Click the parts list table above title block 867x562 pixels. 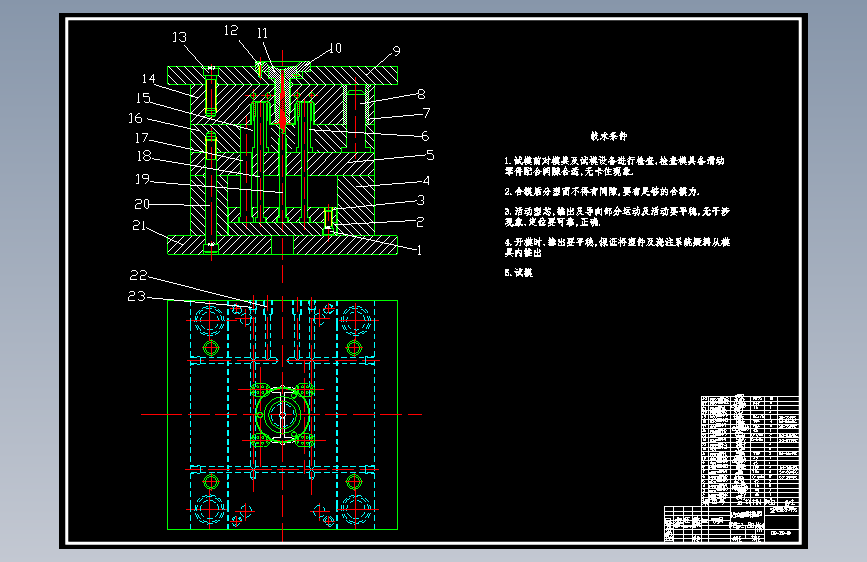pos(750,451)
